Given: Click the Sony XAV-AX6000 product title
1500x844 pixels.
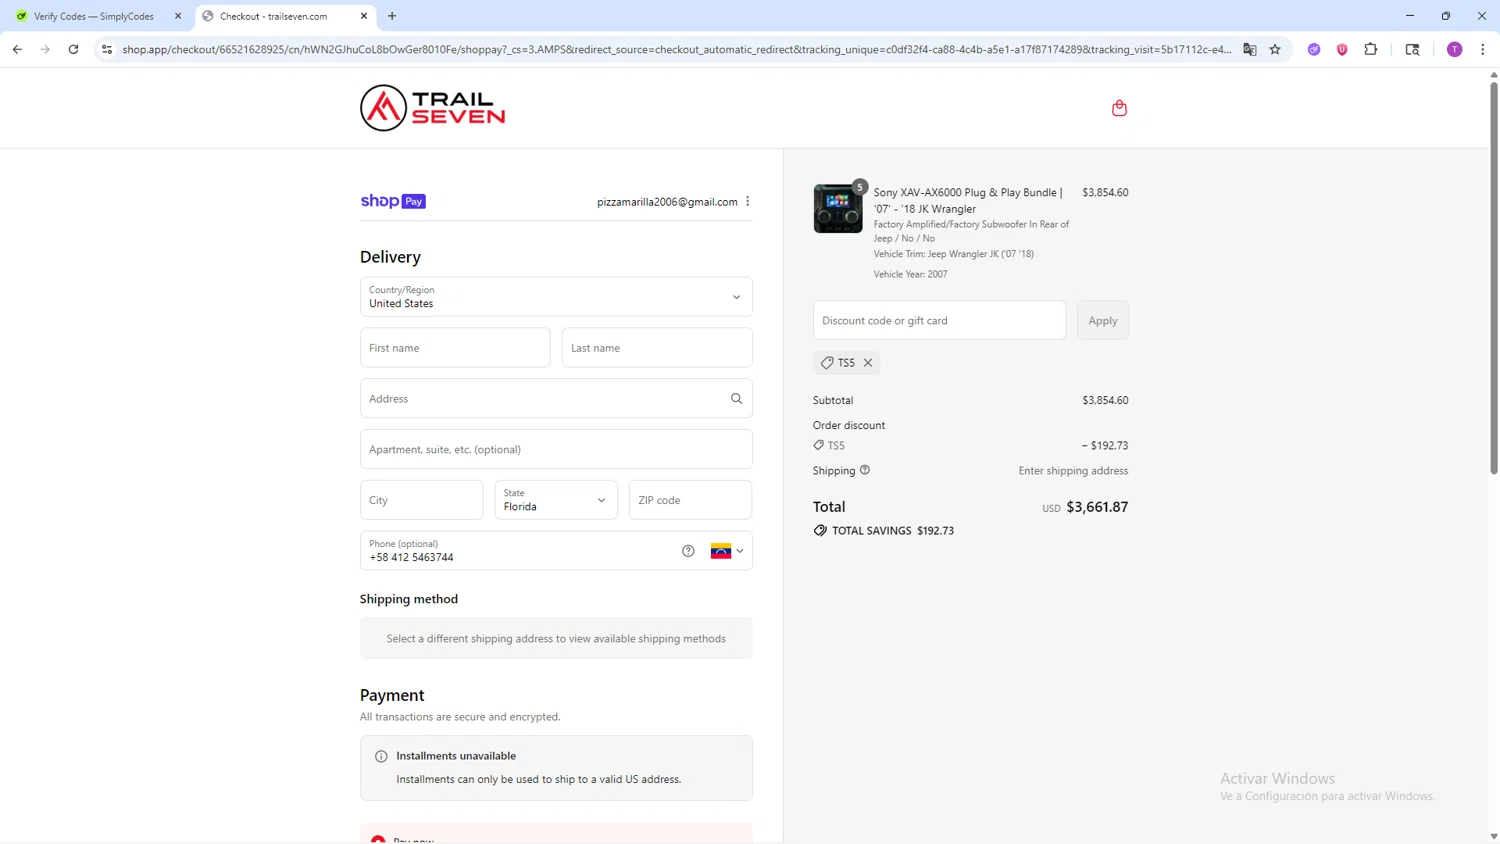Looking at the screenshot, I should (968, 200).
